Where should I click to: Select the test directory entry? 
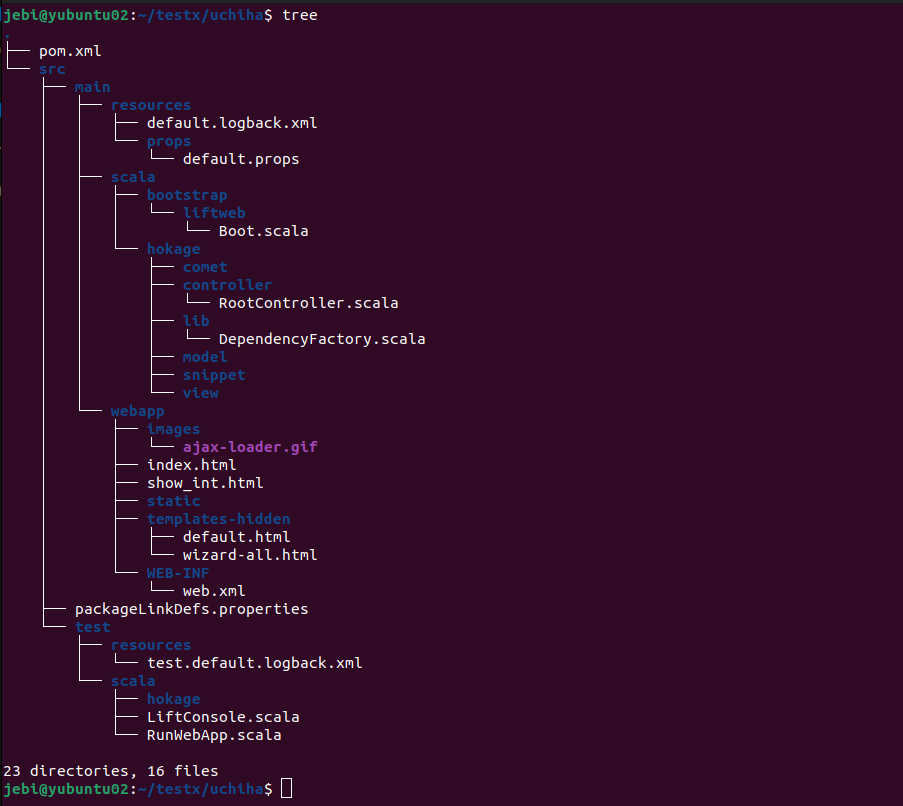(x=92, y=627)
